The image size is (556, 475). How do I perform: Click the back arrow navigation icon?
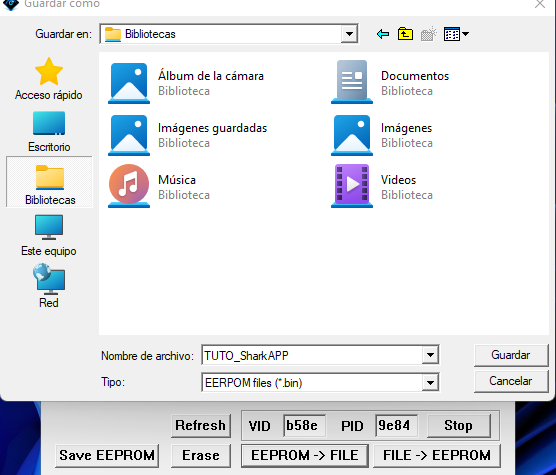(x=383, y=34)
